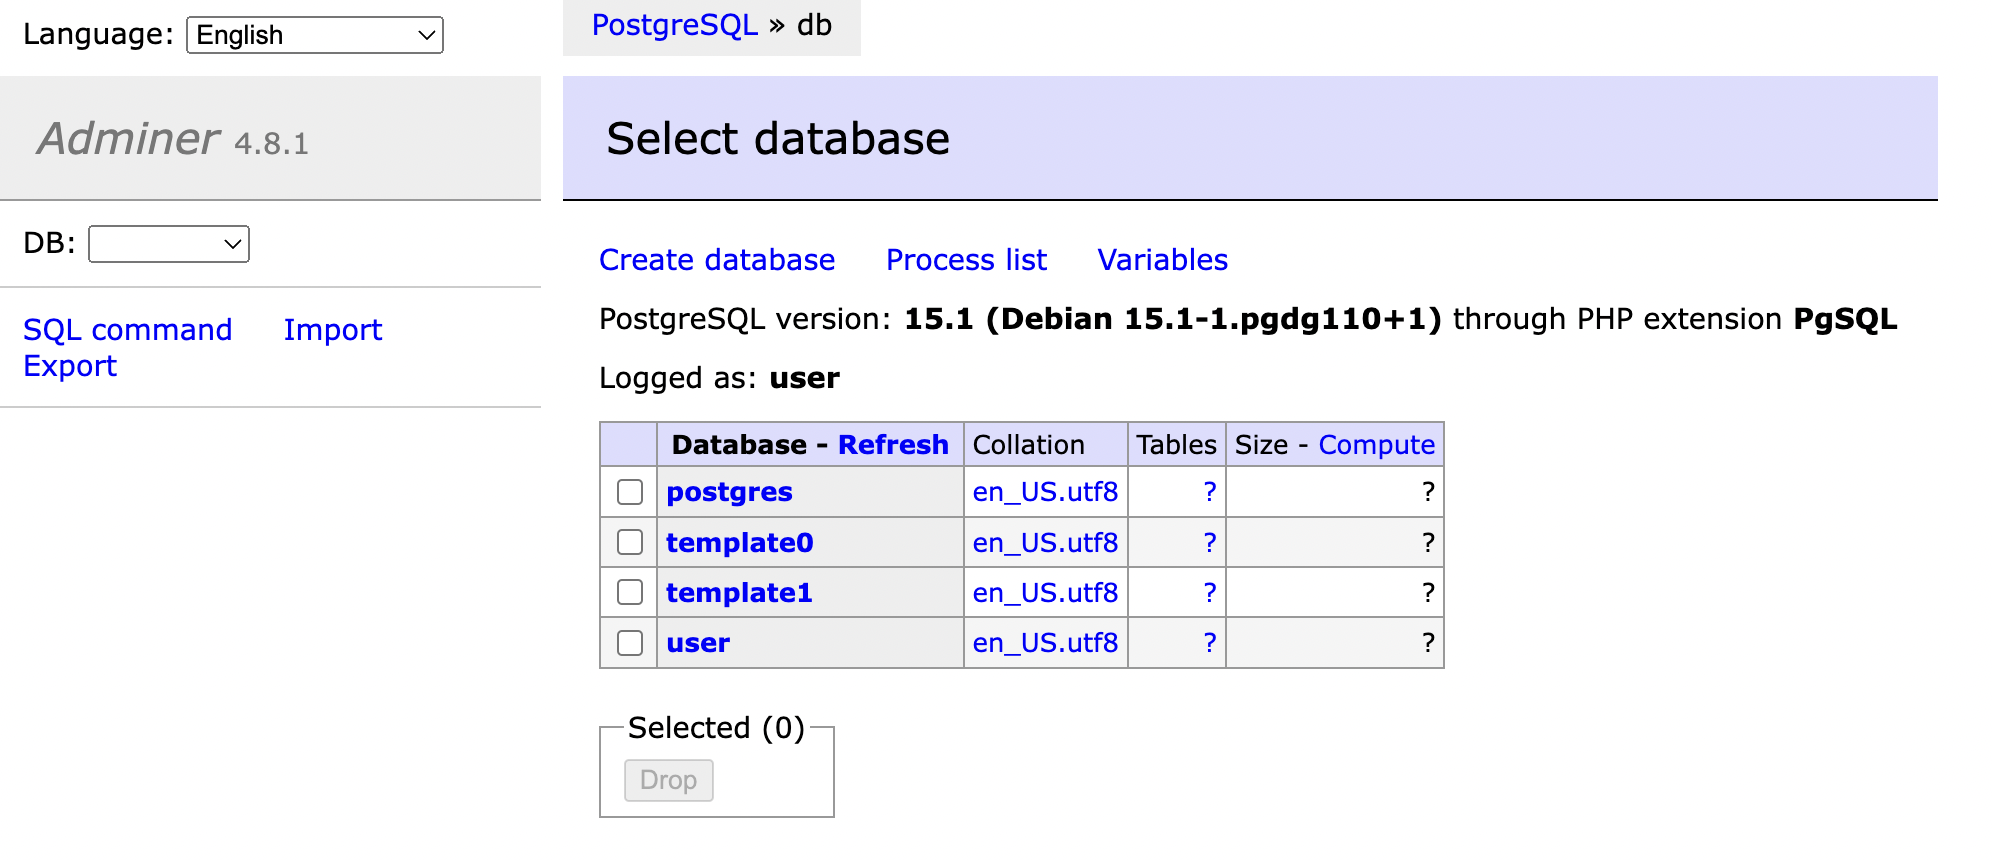Open the template1 database

(739, 592)
